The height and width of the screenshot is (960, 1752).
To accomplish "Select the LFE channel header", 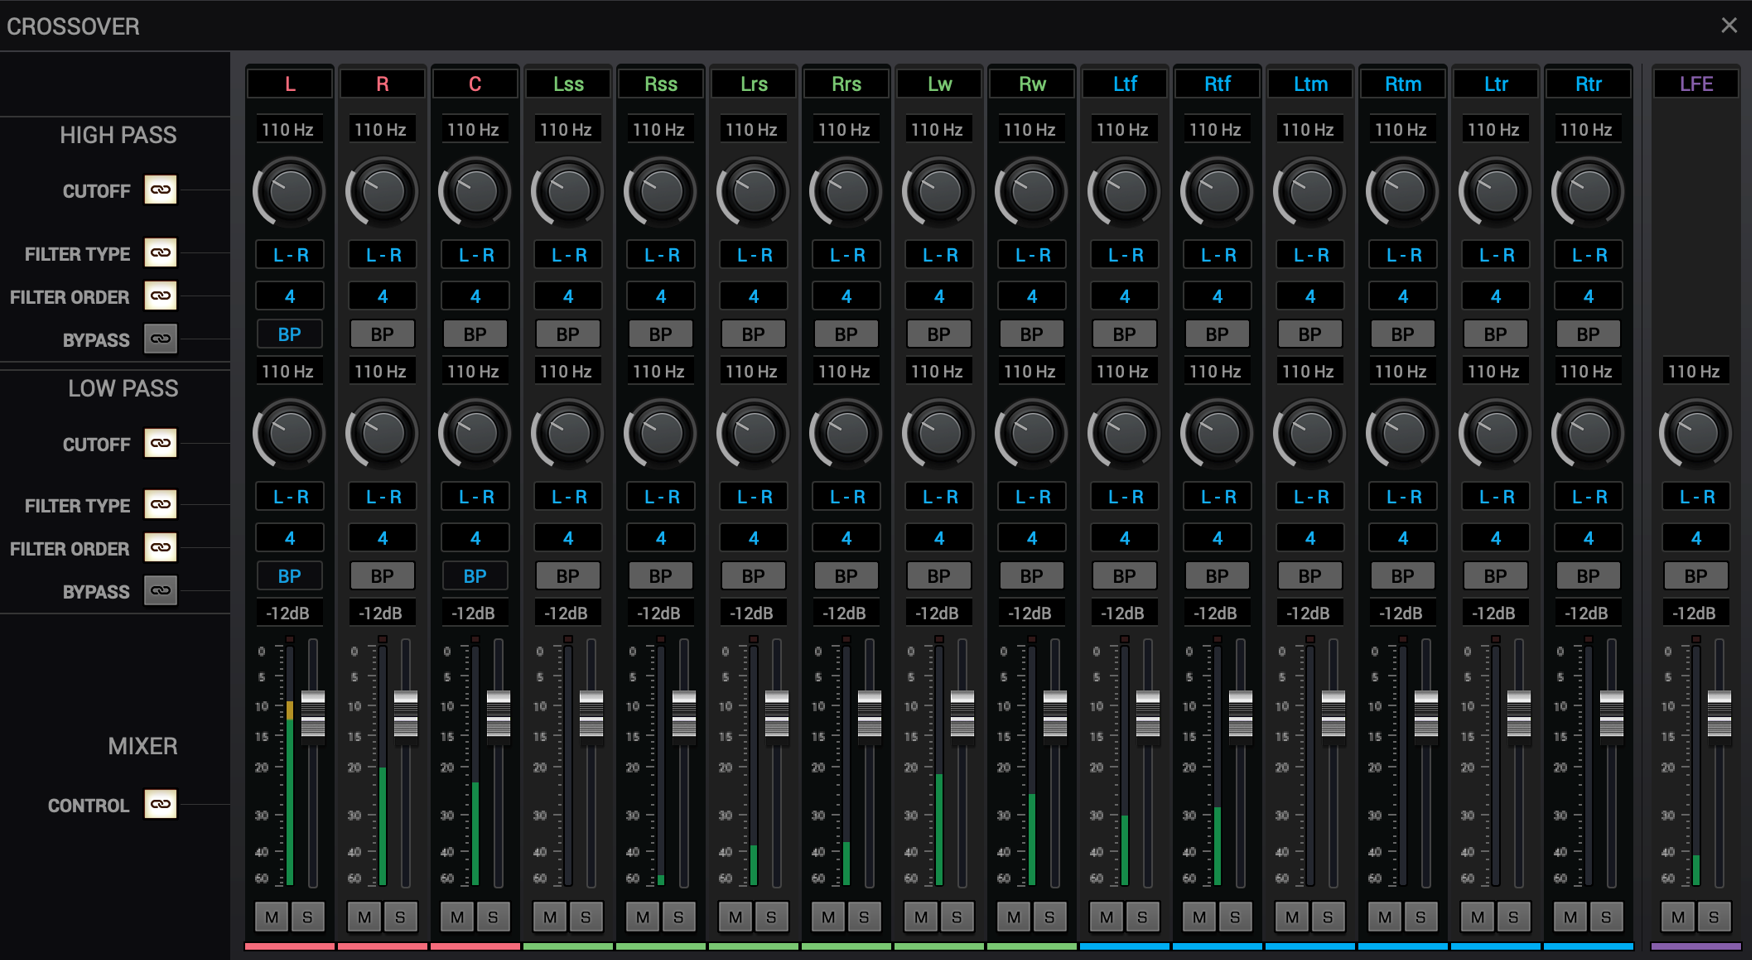I will coord(1694,83).
